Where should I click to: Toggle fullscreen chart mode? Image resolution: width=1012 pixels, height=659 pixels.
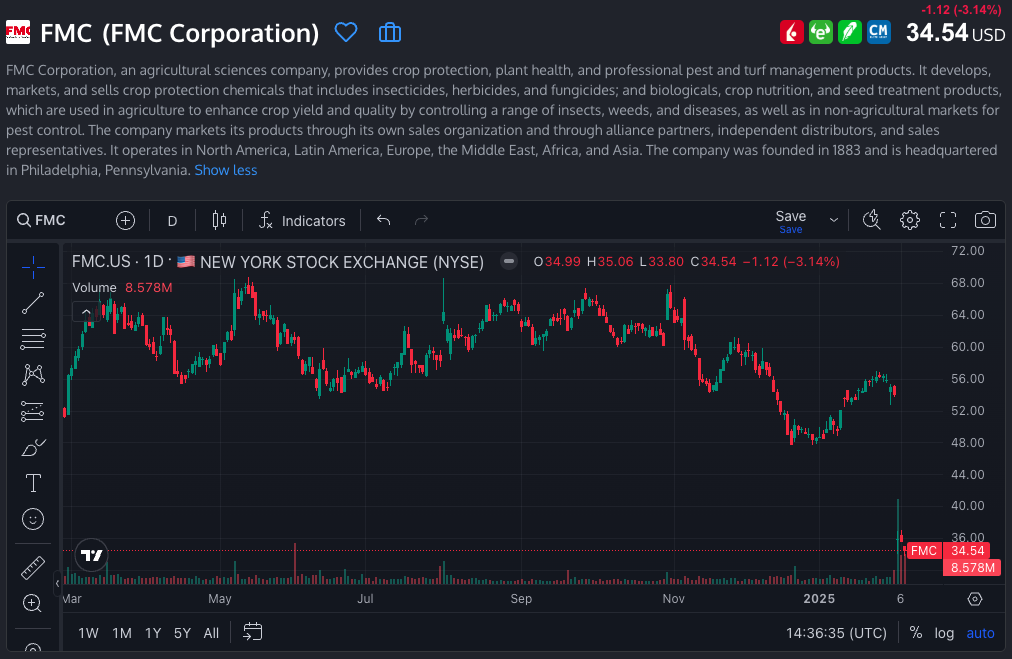click(x=947, y=220)
